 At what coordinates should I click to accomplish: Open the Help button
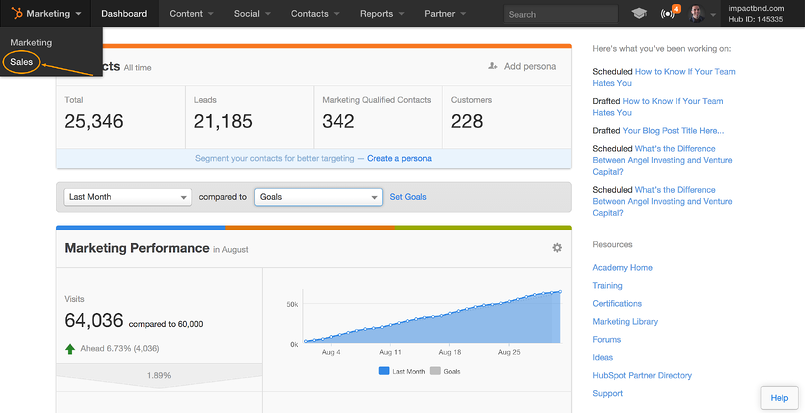click(779, 398)
